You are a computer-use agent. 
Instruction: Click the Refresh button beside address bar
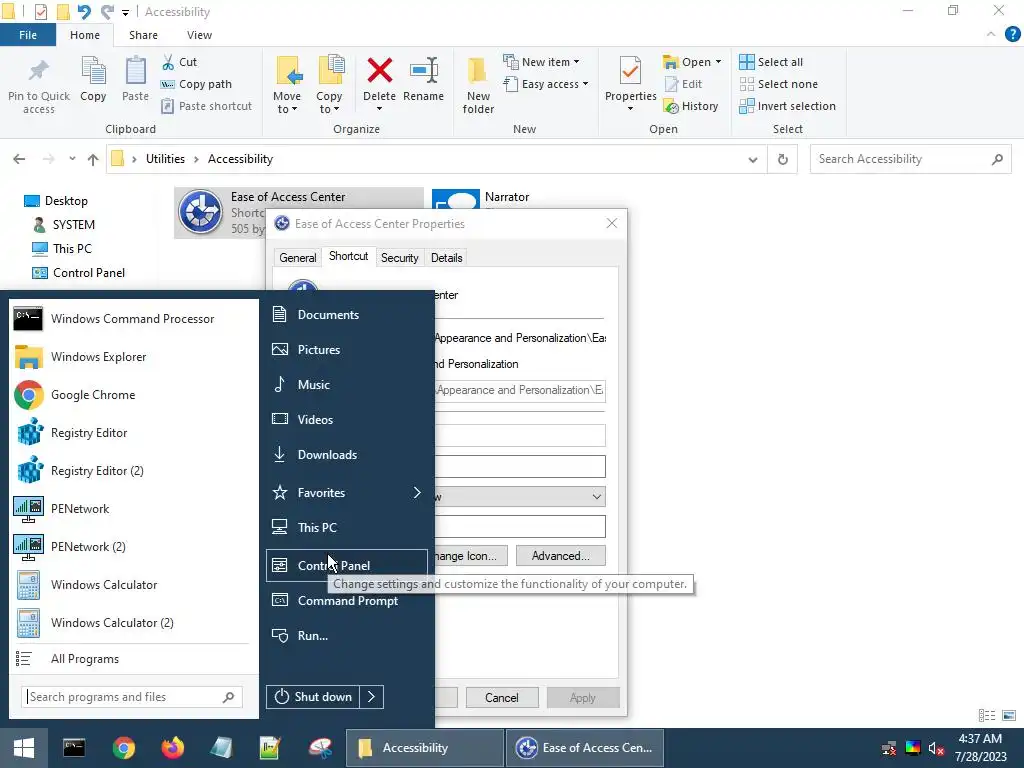click(782, 159)
